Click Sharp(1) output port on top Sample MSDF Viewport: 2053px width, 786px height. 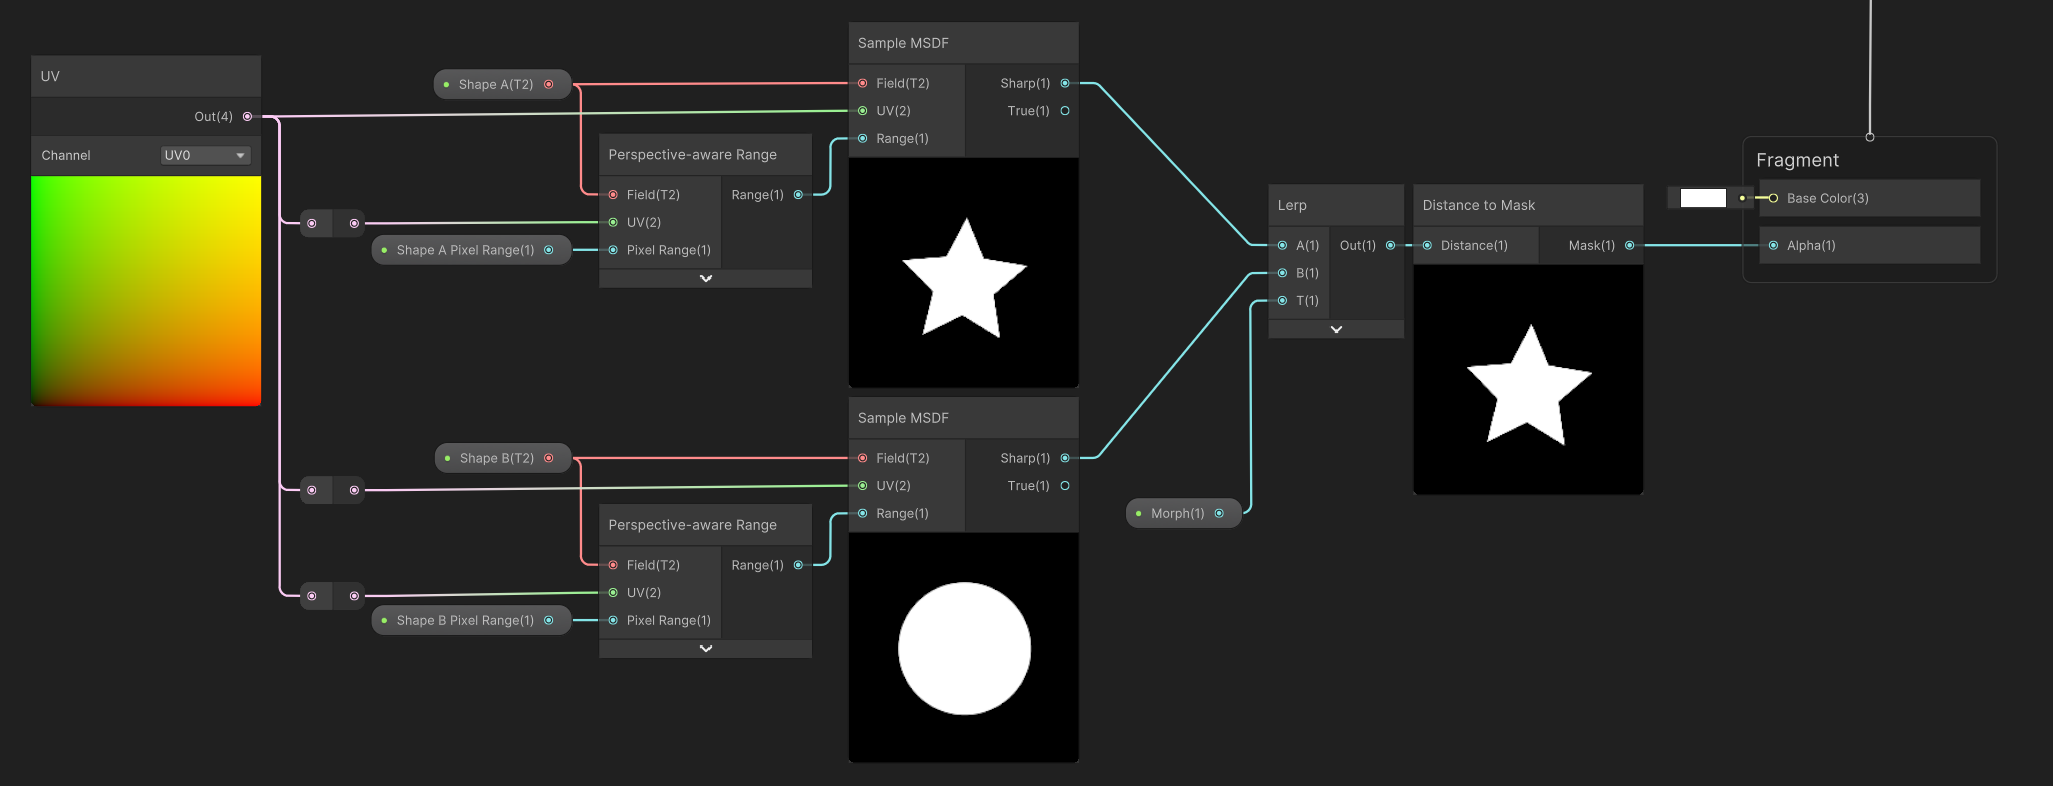click(1065, 83)
